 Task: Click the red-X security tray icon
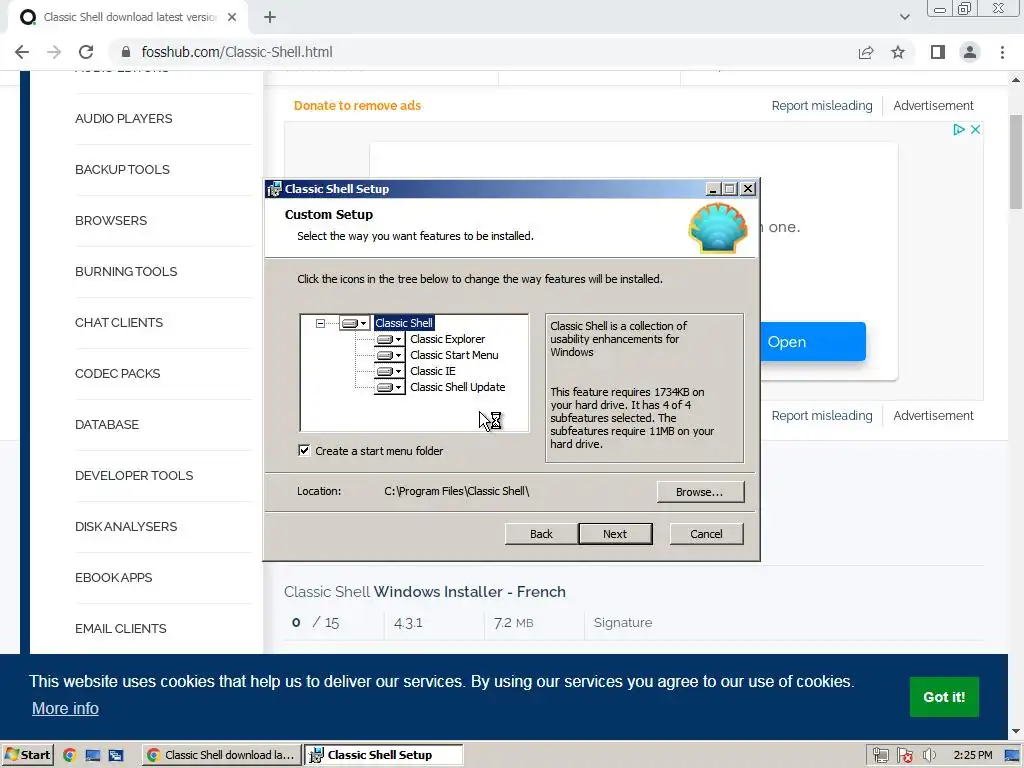904,756
